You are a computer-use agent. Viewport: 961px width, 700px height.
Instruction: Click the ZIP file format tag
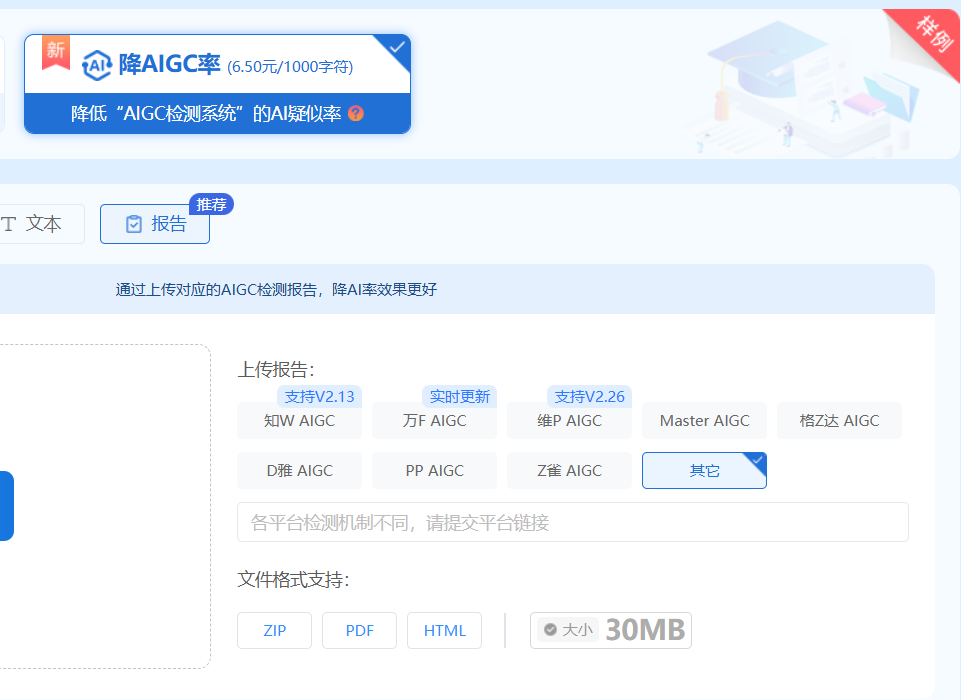click(274, 631)
